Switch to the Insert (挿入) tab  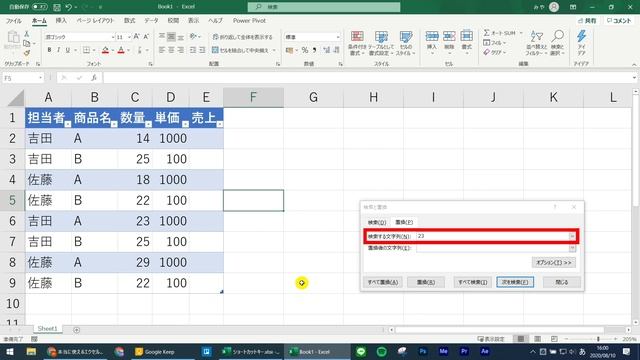click(x=61, y=20)
